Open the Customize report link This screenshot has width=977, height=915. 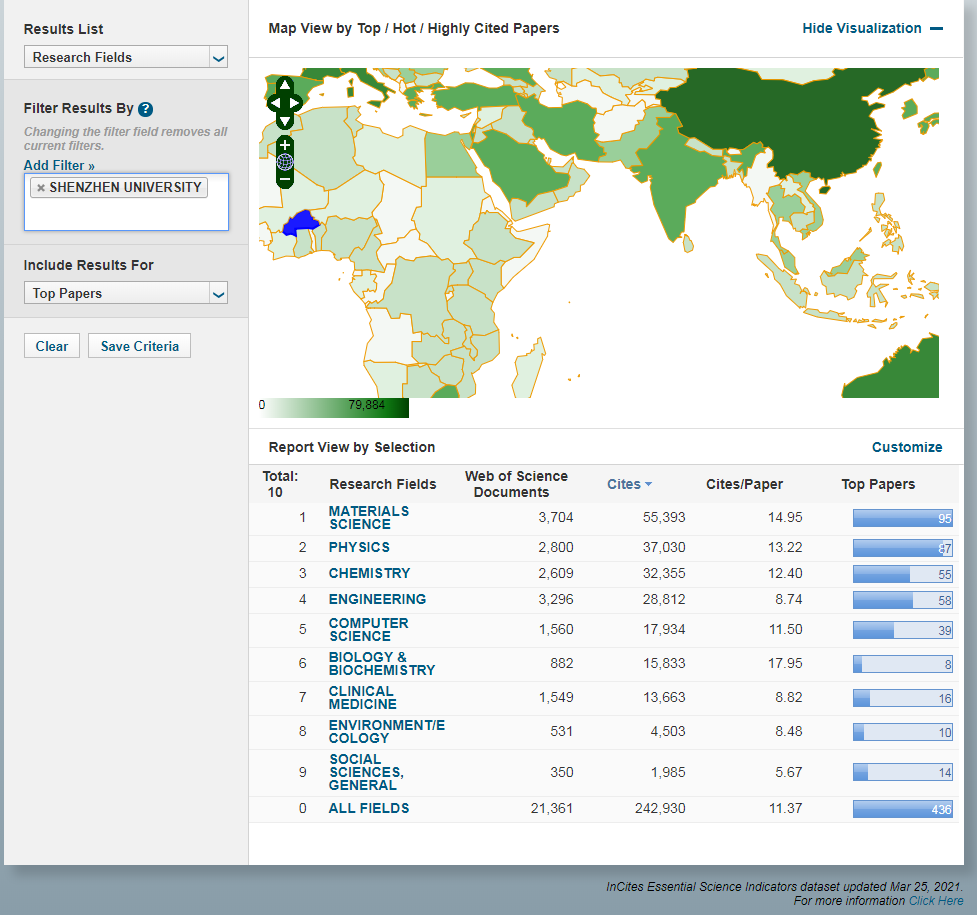(906, 447)
